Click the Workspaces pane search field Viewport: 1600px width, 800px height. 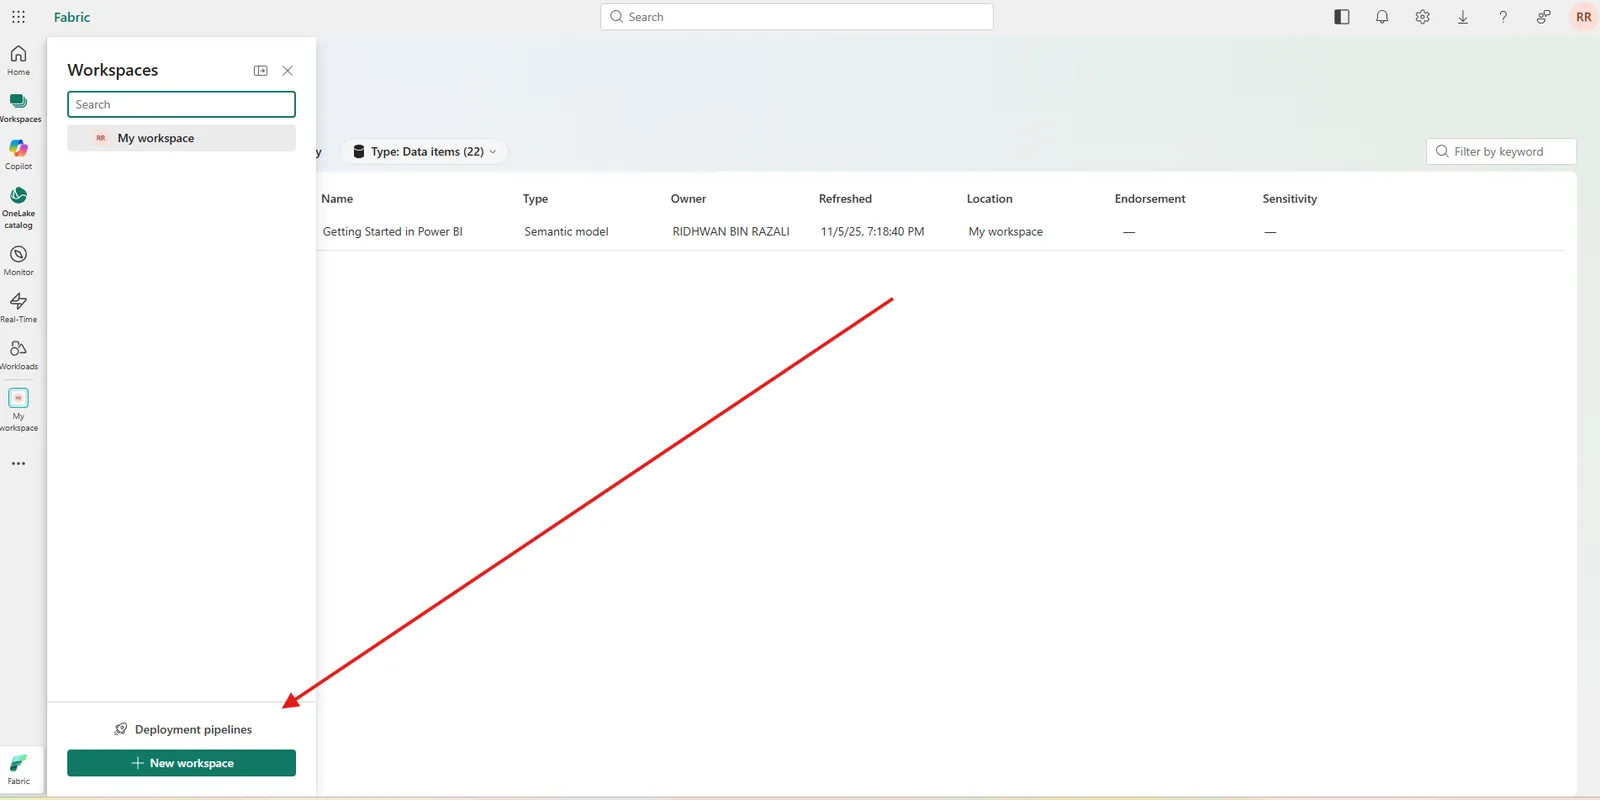point(181,104)
